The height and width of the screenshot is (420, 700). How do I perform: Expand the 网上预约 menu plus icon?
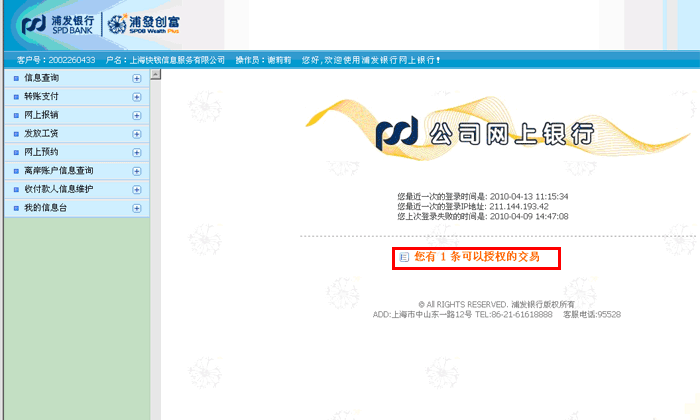(x=137, y=153)
